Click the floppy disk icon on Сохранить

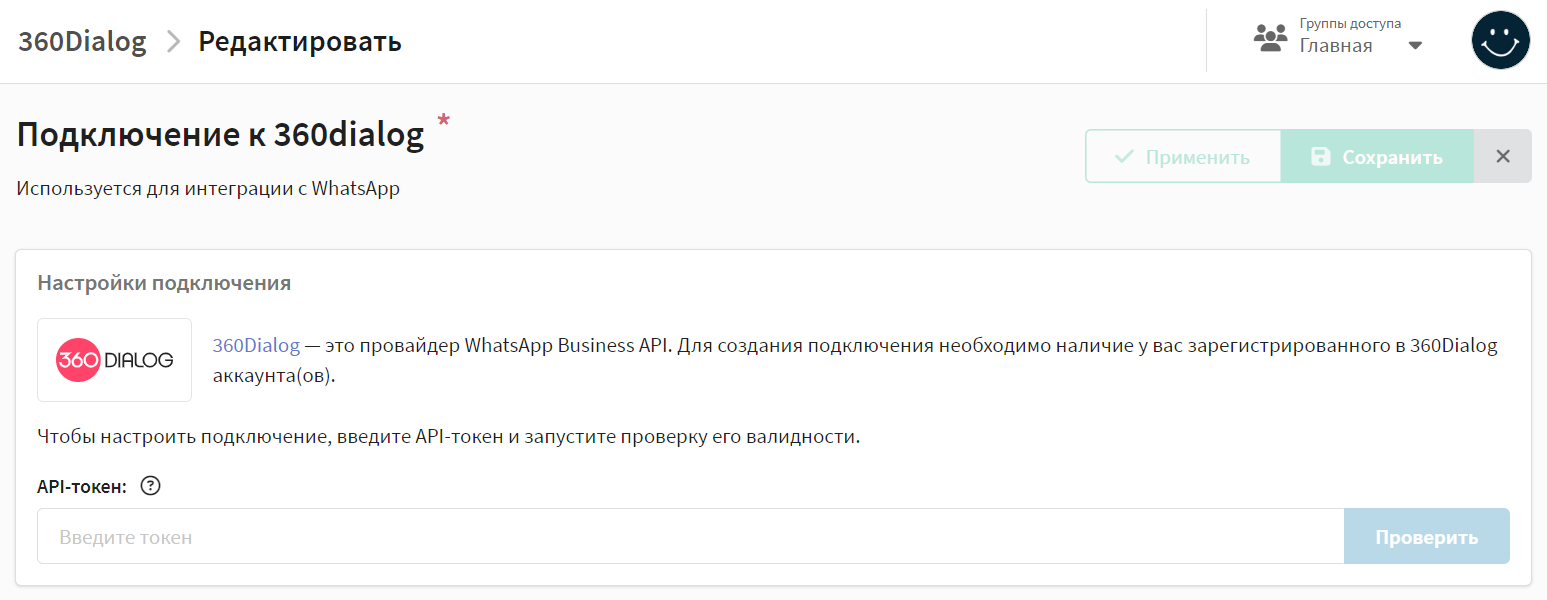[1321, 157]
